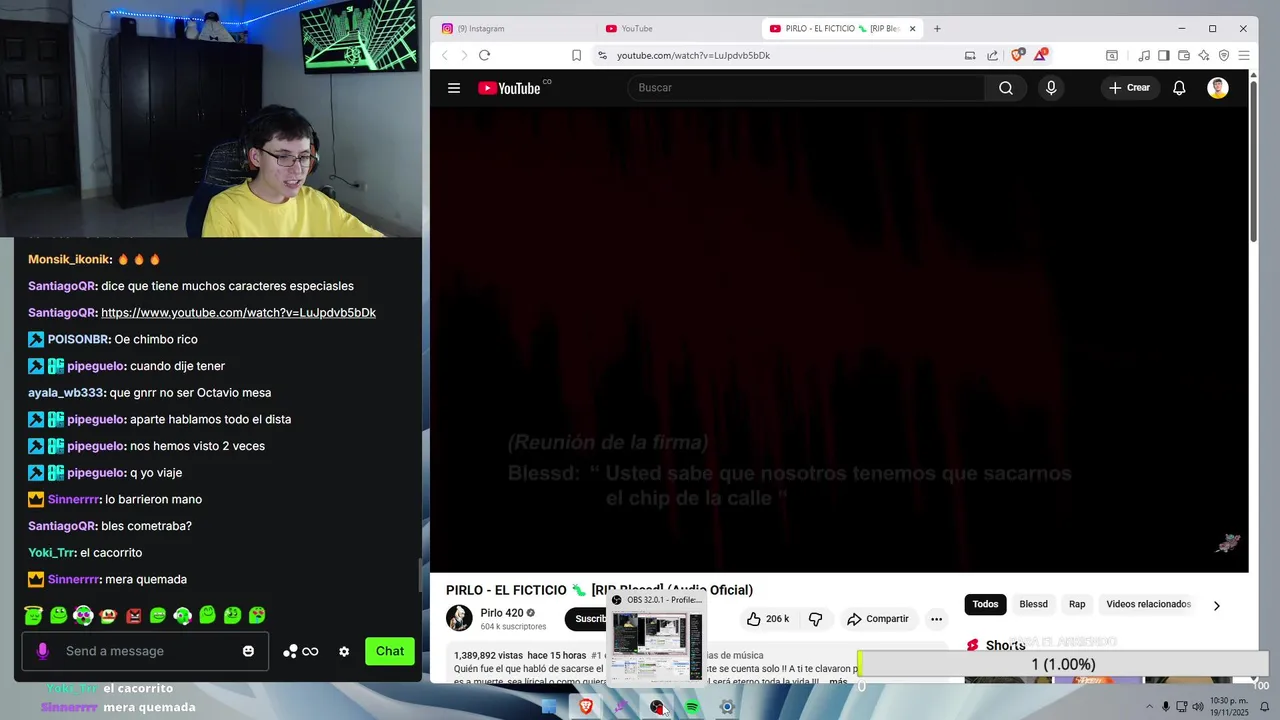
Task: Open the Brave Rewards triangle icon
Action: 1041,55
